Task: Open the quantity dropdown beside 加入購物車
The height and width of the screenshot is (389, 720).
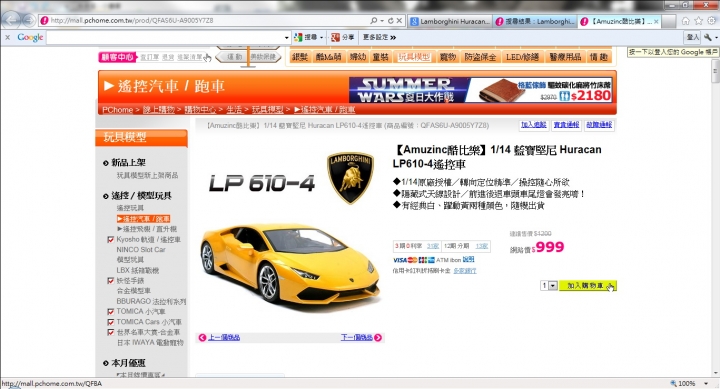Action: click(x=553, y=286)
